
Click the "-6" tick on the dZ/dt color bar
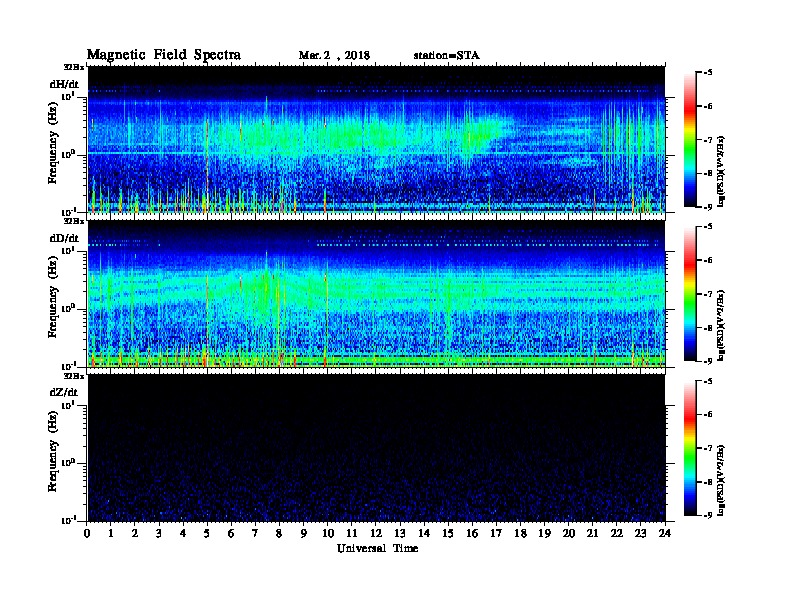708,415
